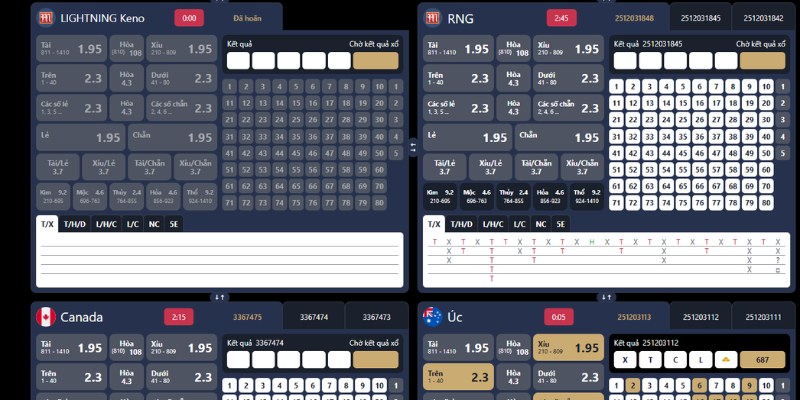Click the Canada flag icon

click(46, 317)
